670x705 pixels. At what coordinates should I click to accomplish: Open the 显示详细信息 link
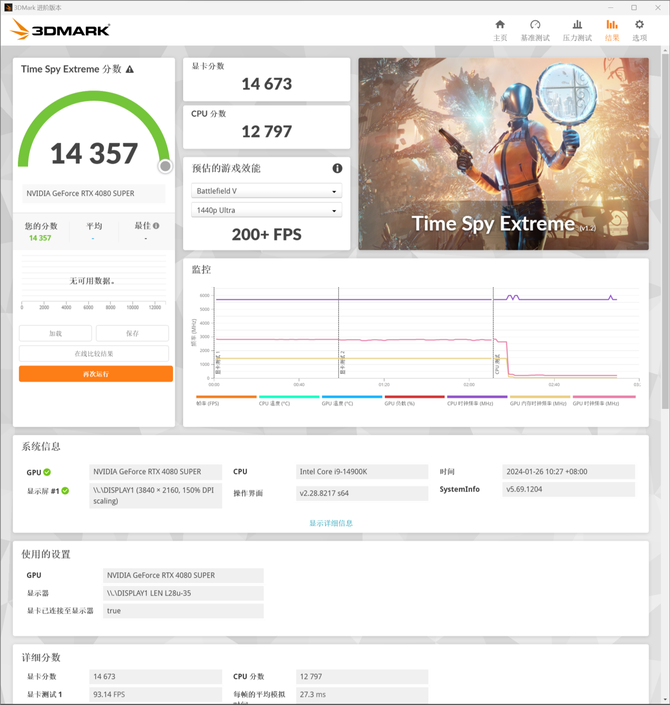click(x=331, y=523)
